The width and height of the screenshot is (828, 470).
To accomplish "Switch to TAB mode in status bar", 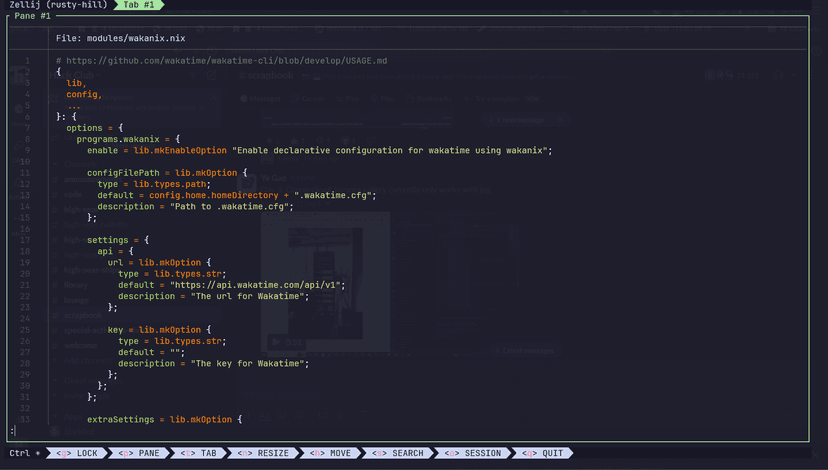I will (198, 453).
